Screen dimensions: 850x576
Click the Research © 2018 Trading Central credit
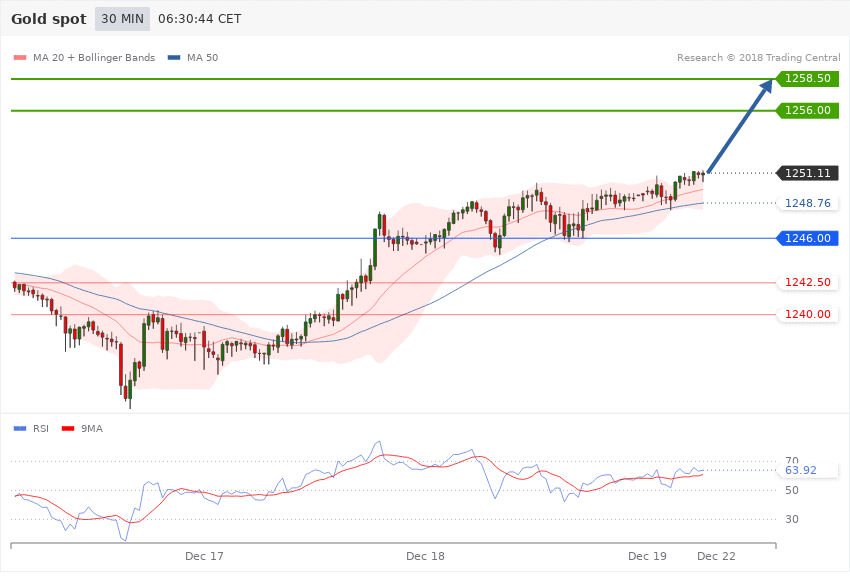click(x=758, y=57)
